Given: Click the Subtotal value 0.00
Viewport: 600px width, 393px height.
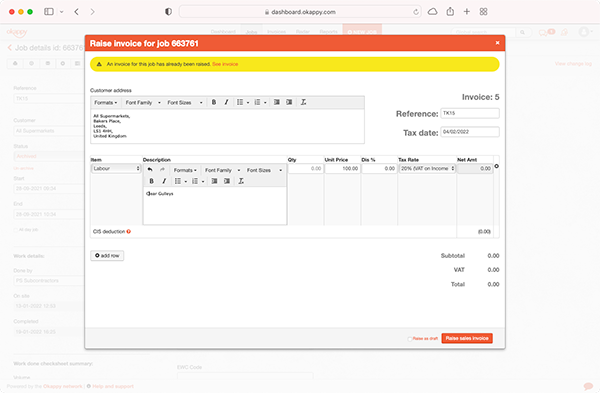Looking at the screenshot, I should pos(493,256).
